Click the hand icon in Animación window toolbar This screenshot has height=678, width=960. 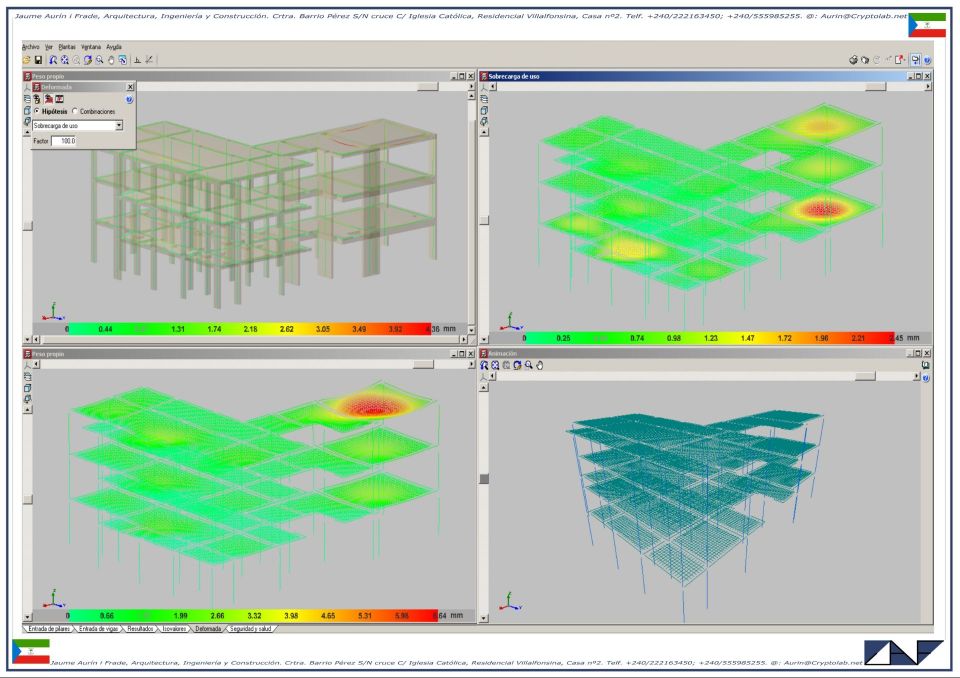538,365
